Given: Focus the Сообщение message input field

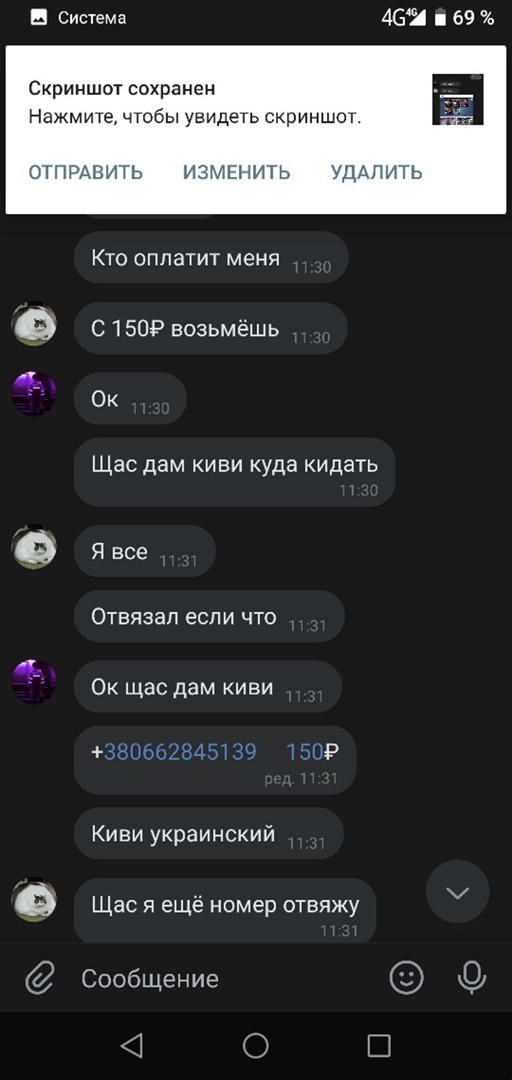Looking at the screenshot, I should 227,978.
